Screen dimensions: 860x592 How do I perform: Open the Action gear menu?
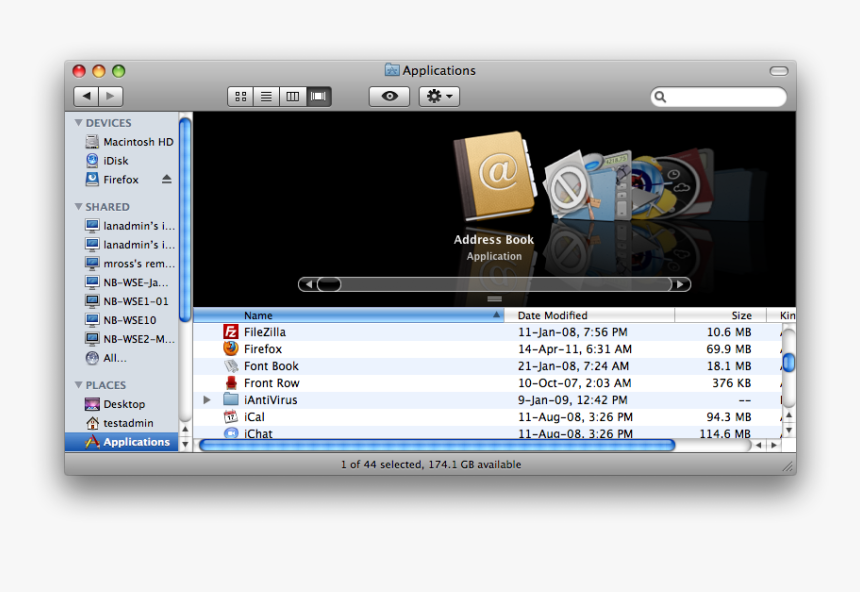437,96
